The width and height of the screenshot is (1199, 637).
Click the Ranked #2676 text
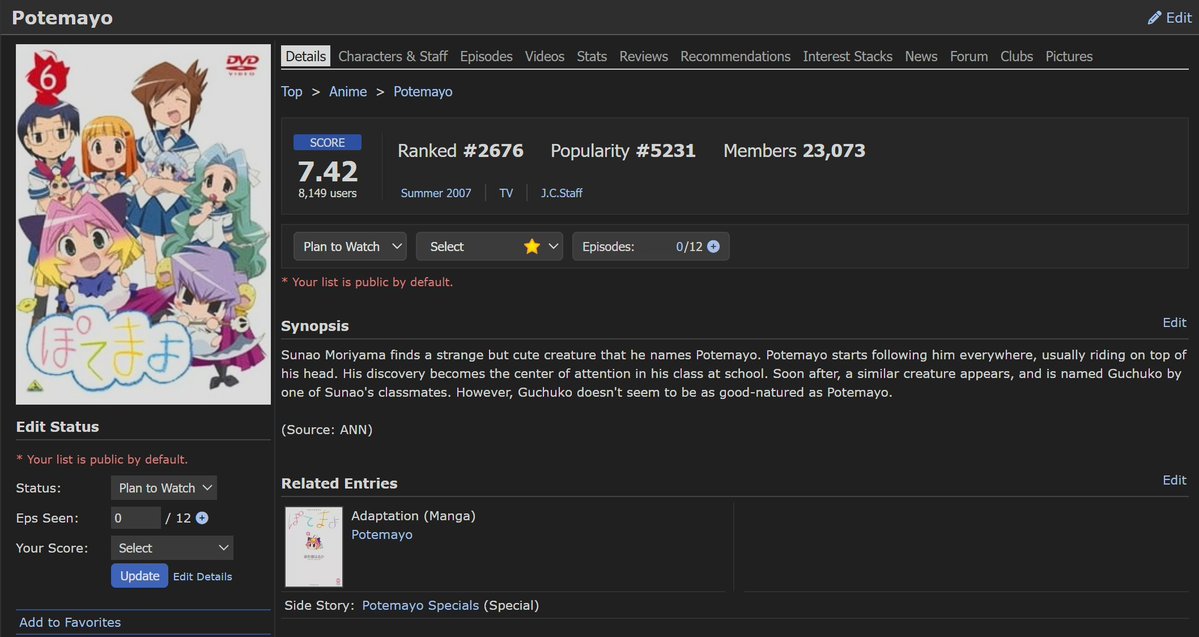460,151
